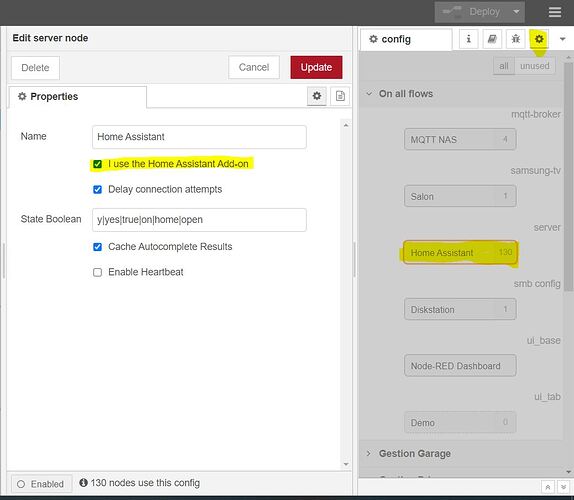Image resolution: width=574 pixels, height=500 pixels.
Task: Open the configuration nodes gear tab
Action: point(539,39)
